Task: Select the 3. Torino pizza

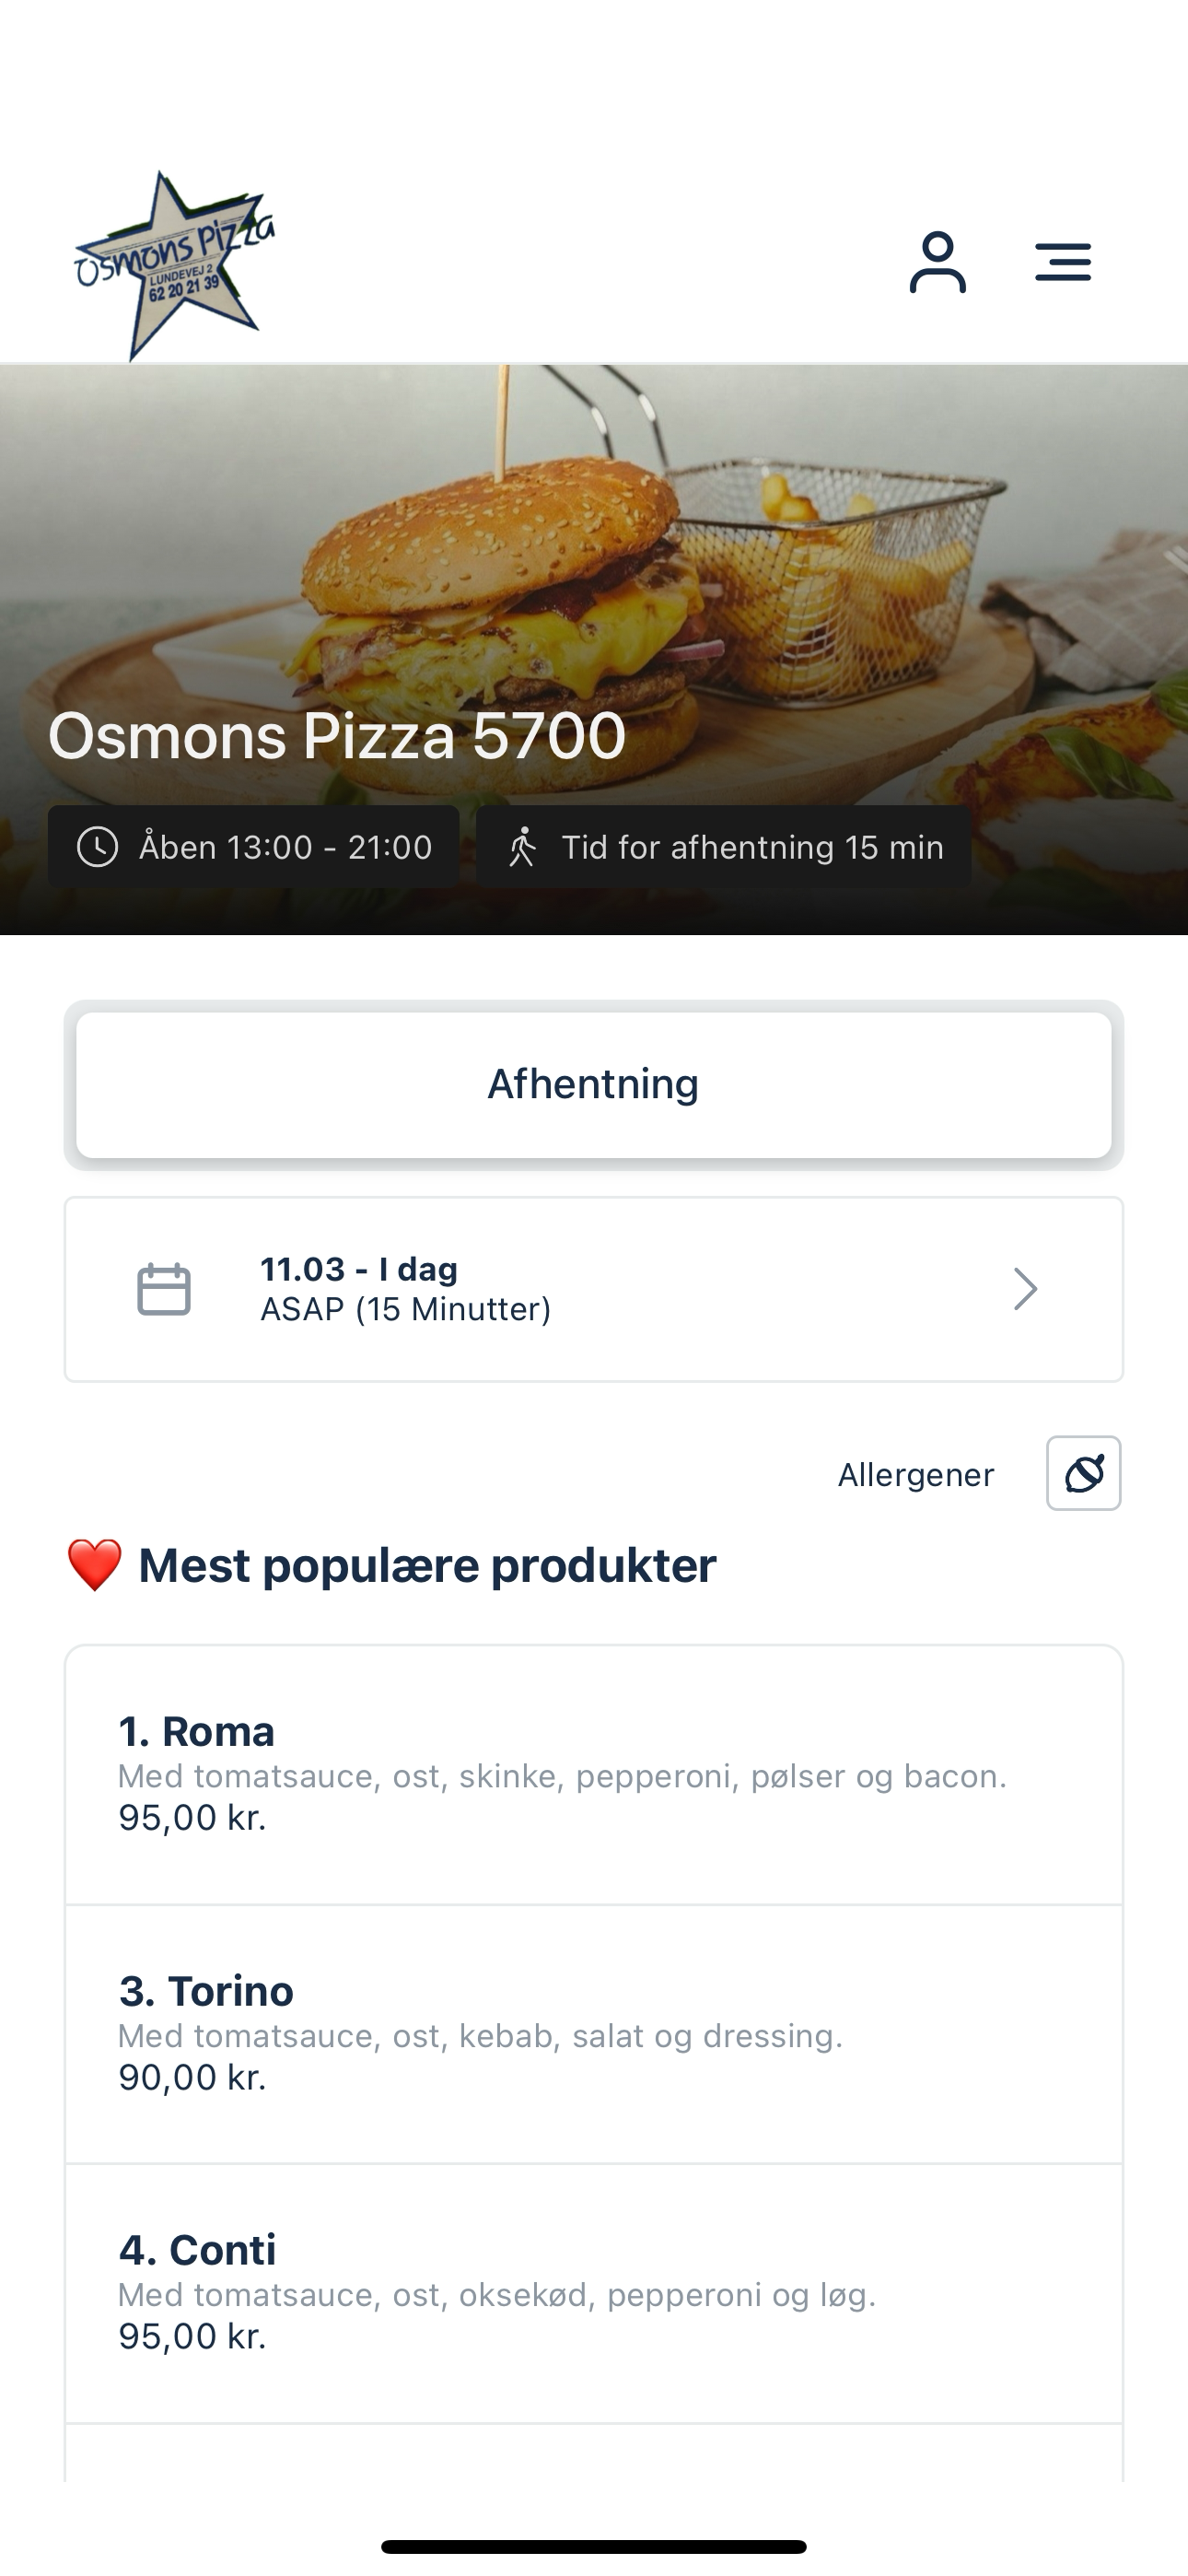Action: 594,2035
